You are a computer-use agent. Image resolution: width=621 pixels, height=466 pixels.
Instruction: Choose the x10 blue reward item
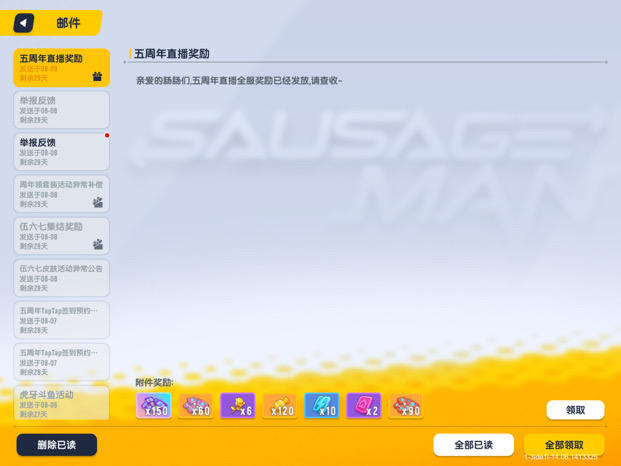(322, 405)
